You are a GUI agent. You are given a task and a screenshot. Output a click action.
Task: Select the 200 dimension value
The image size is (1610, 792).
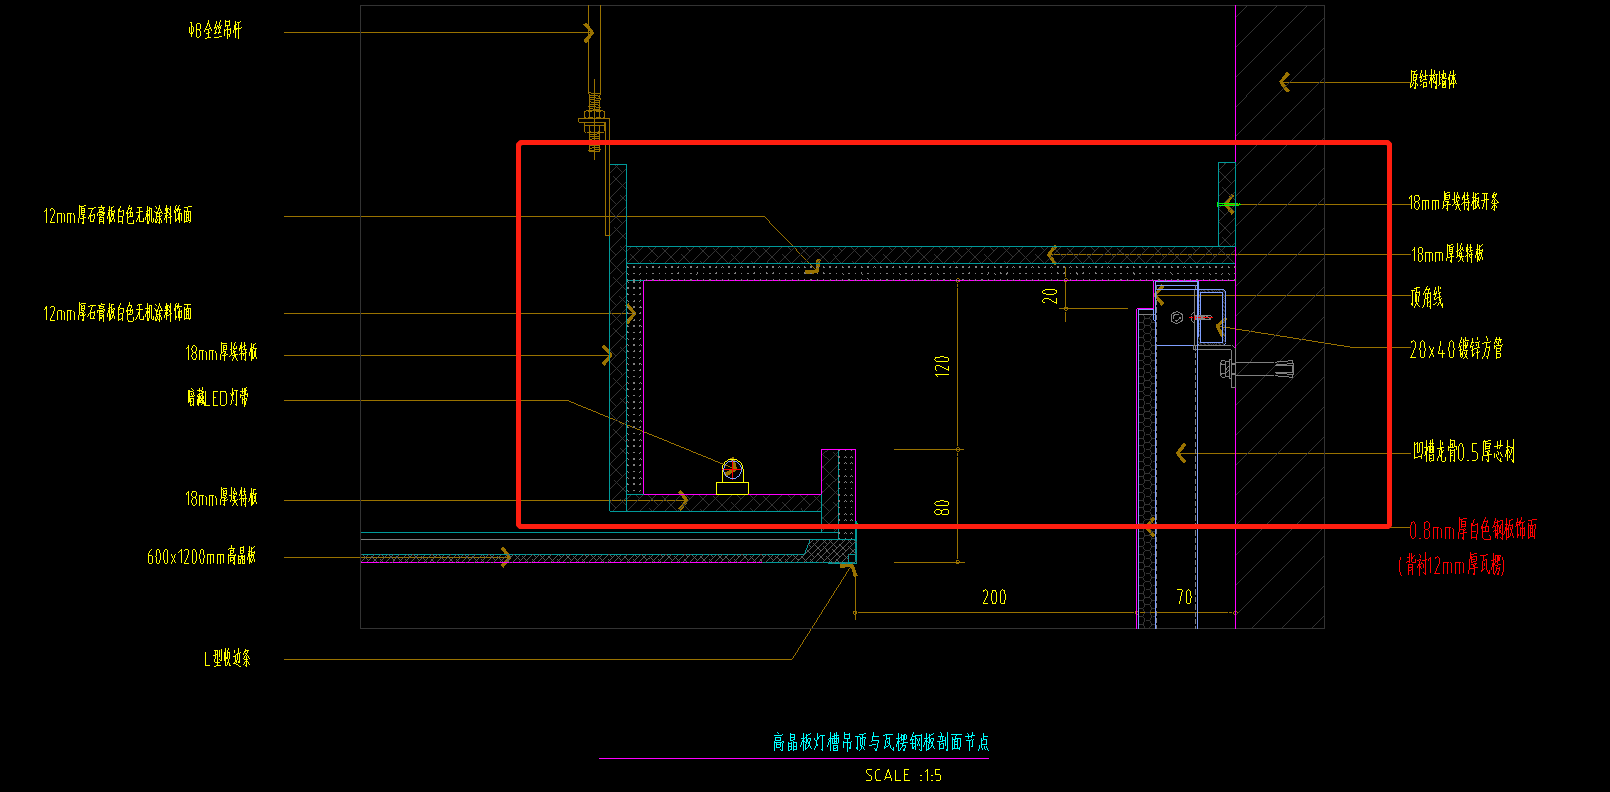tap(994, 597)
